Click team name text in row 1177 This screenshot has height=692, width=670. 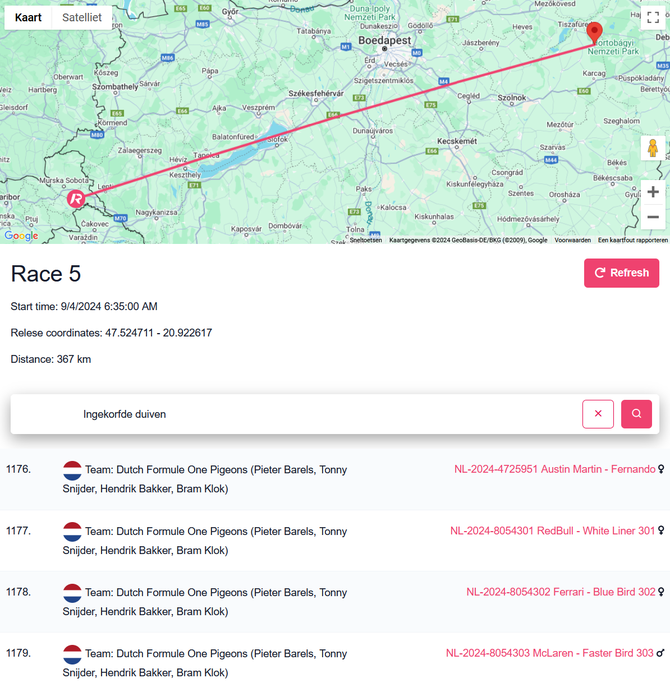205,541
